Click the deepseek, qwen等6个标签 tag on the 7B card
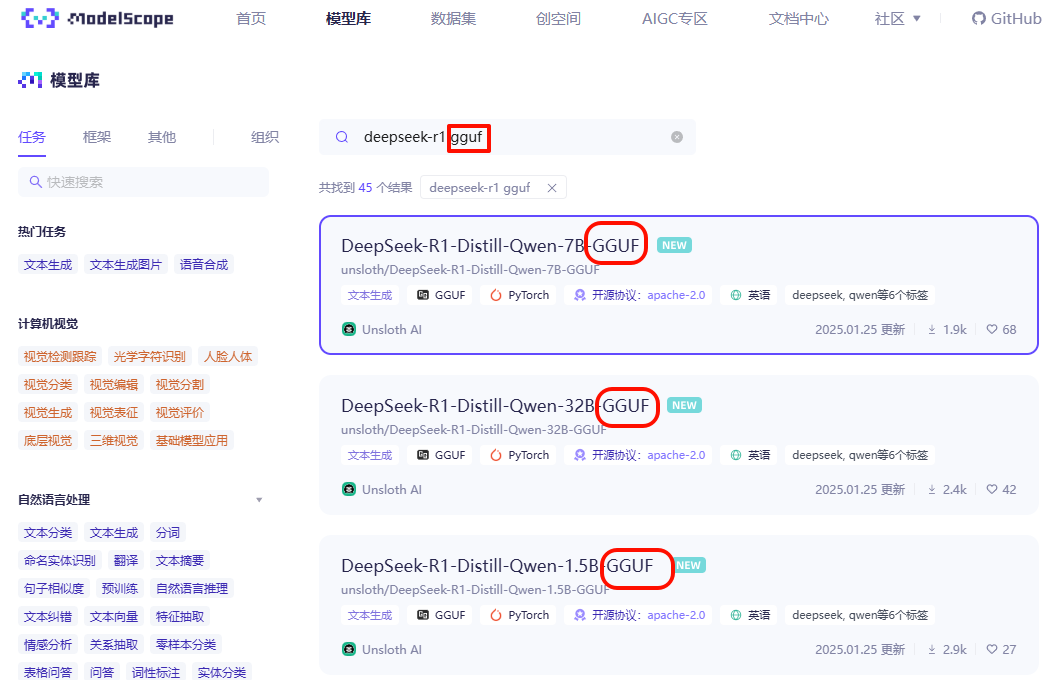The width and height of the screenshot is (1044, 680). tap(860, 295)
